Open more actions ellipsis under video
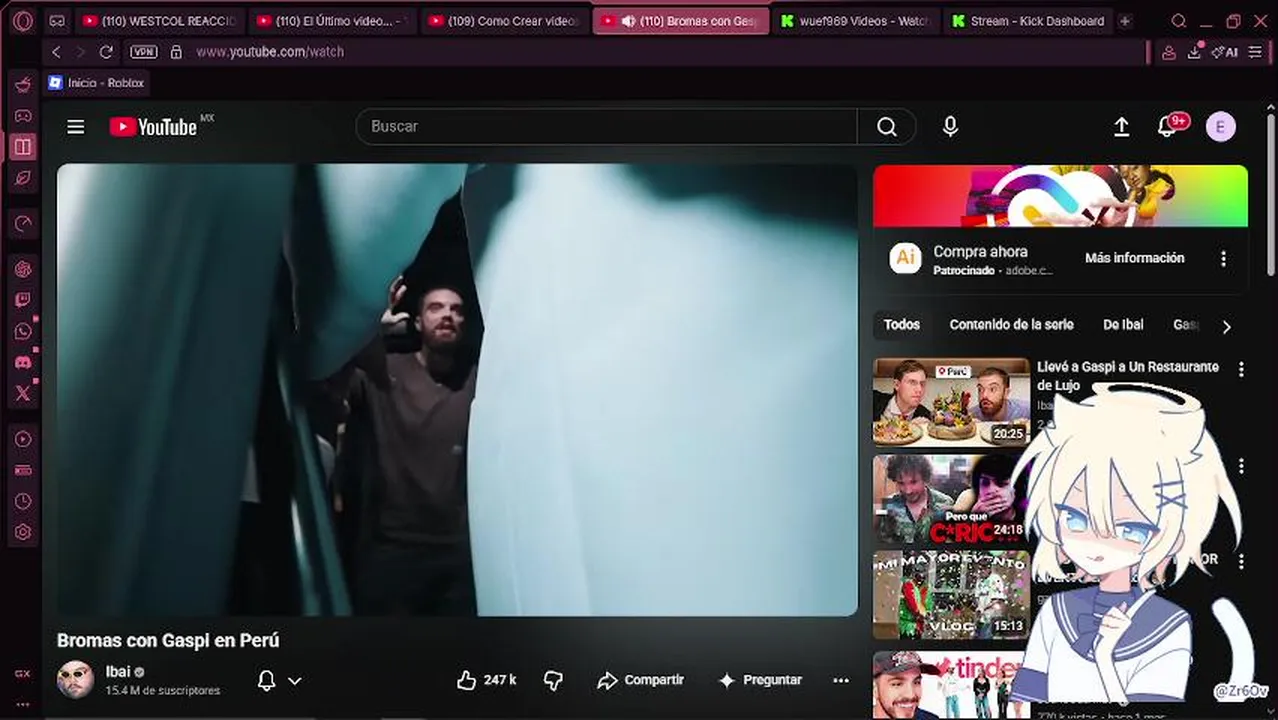The image size is (1278, 720). coord(841,680)
